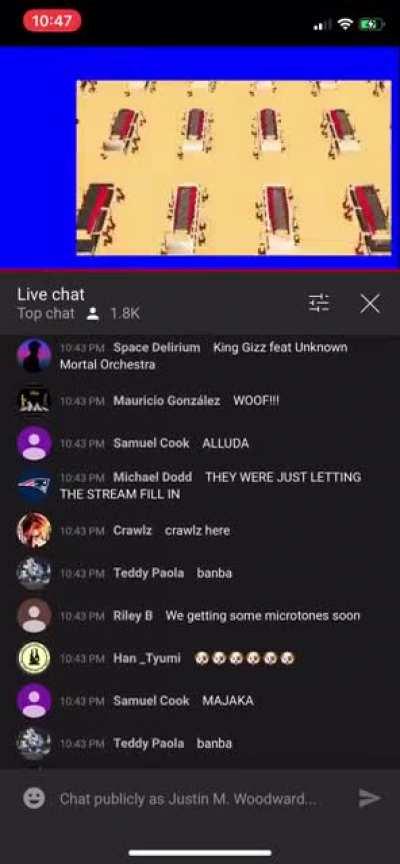The height and width of the screenshot is (864, 400).
Task: Tap Han _Tyumi's round avatar
Action: pyautogui.click(x=34, y=658)
